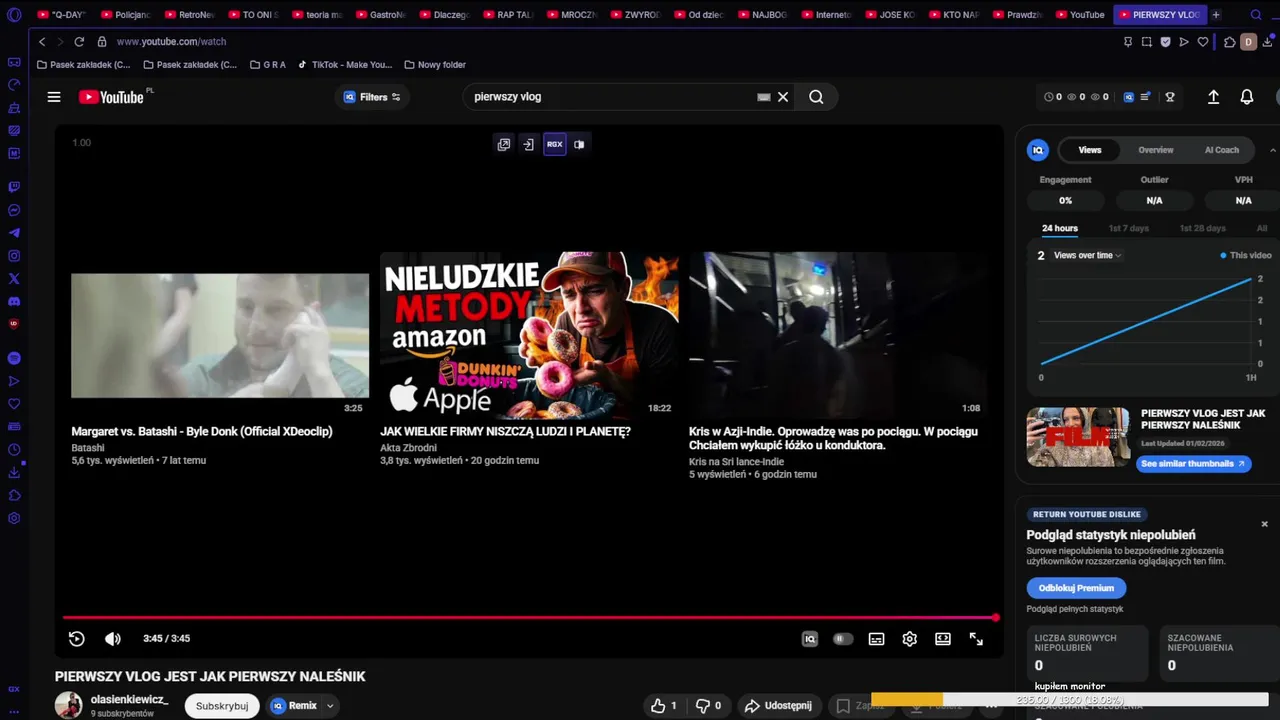
Task: Click the pop-out player overlay icon
Action: (x=504, y=144)
